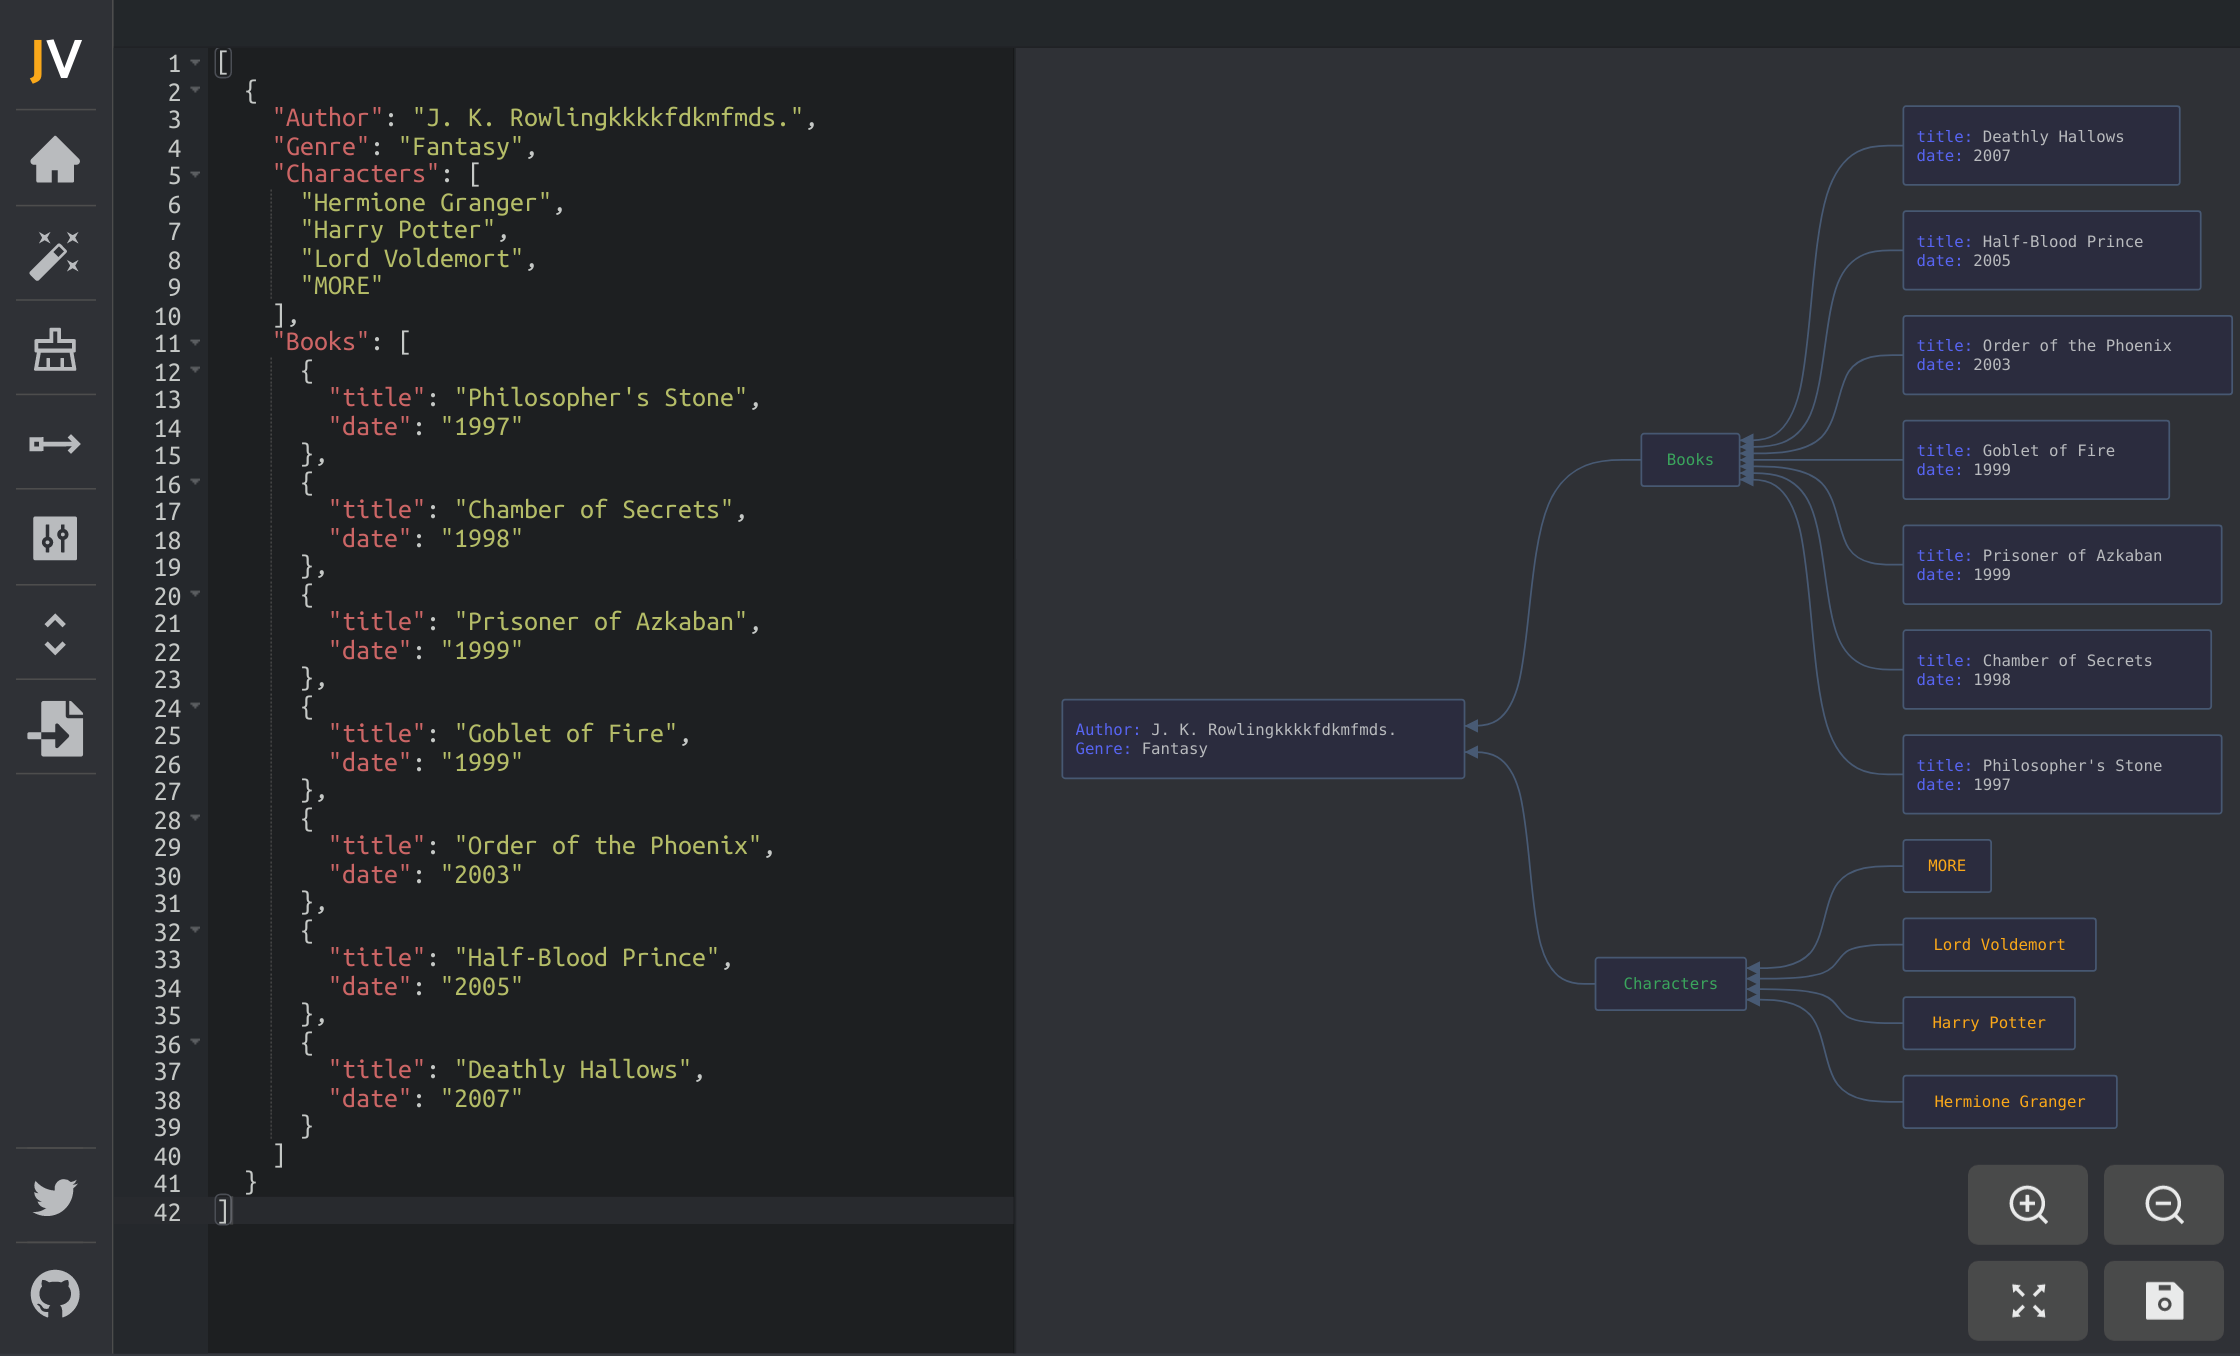Click the import file icon
This screenshot has height=1356, width=2240.
[55, 728]
